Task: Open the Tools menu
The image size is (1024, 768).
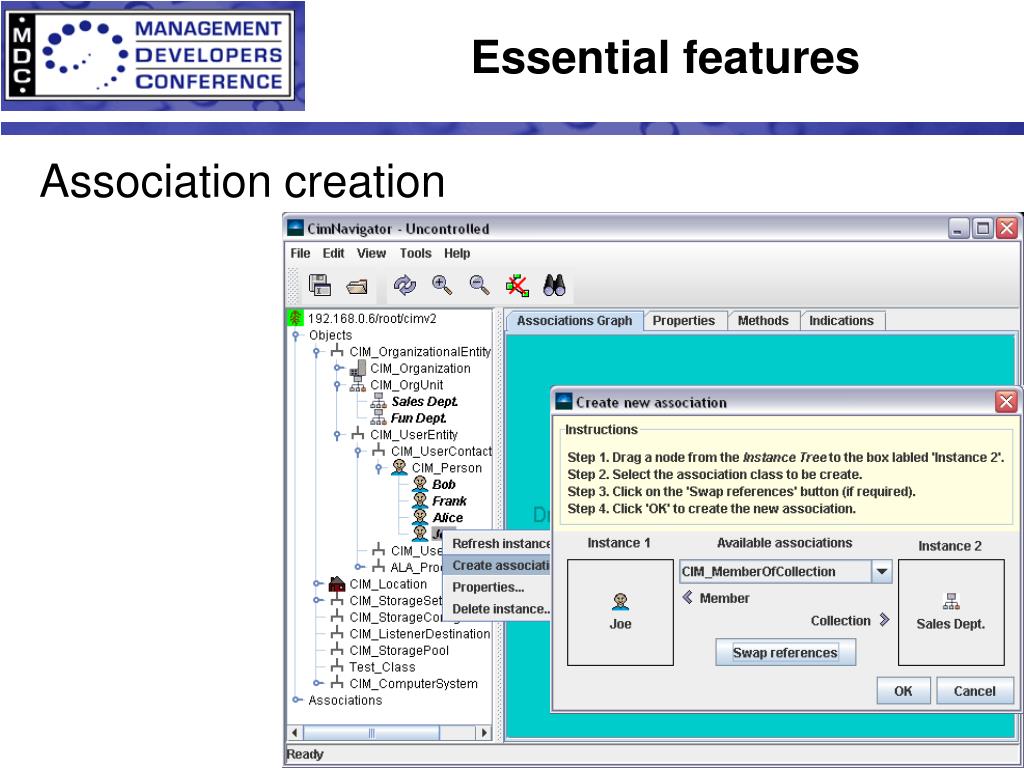Action: [x=415, y=253]
